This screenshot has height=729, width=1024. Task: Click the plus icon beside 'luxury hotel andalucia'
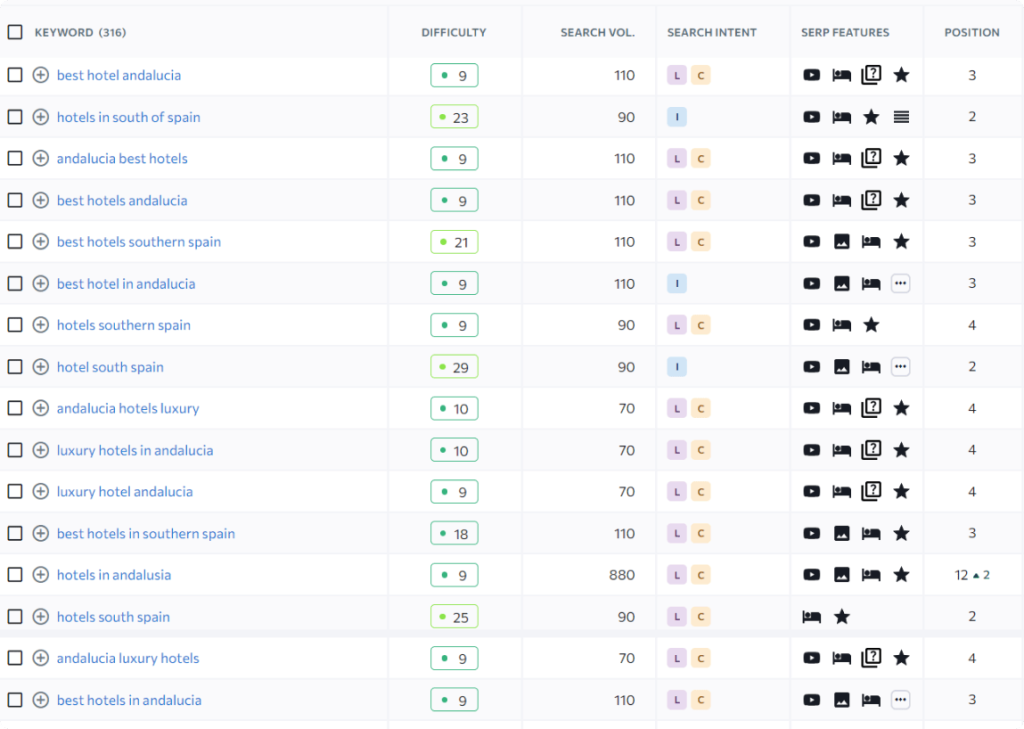(x=41, y=492)
